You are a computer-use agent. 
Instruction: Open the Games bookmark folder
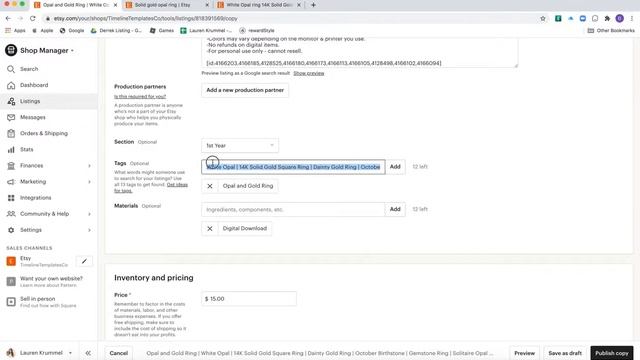pyautogui.click(x=162, y=31)
